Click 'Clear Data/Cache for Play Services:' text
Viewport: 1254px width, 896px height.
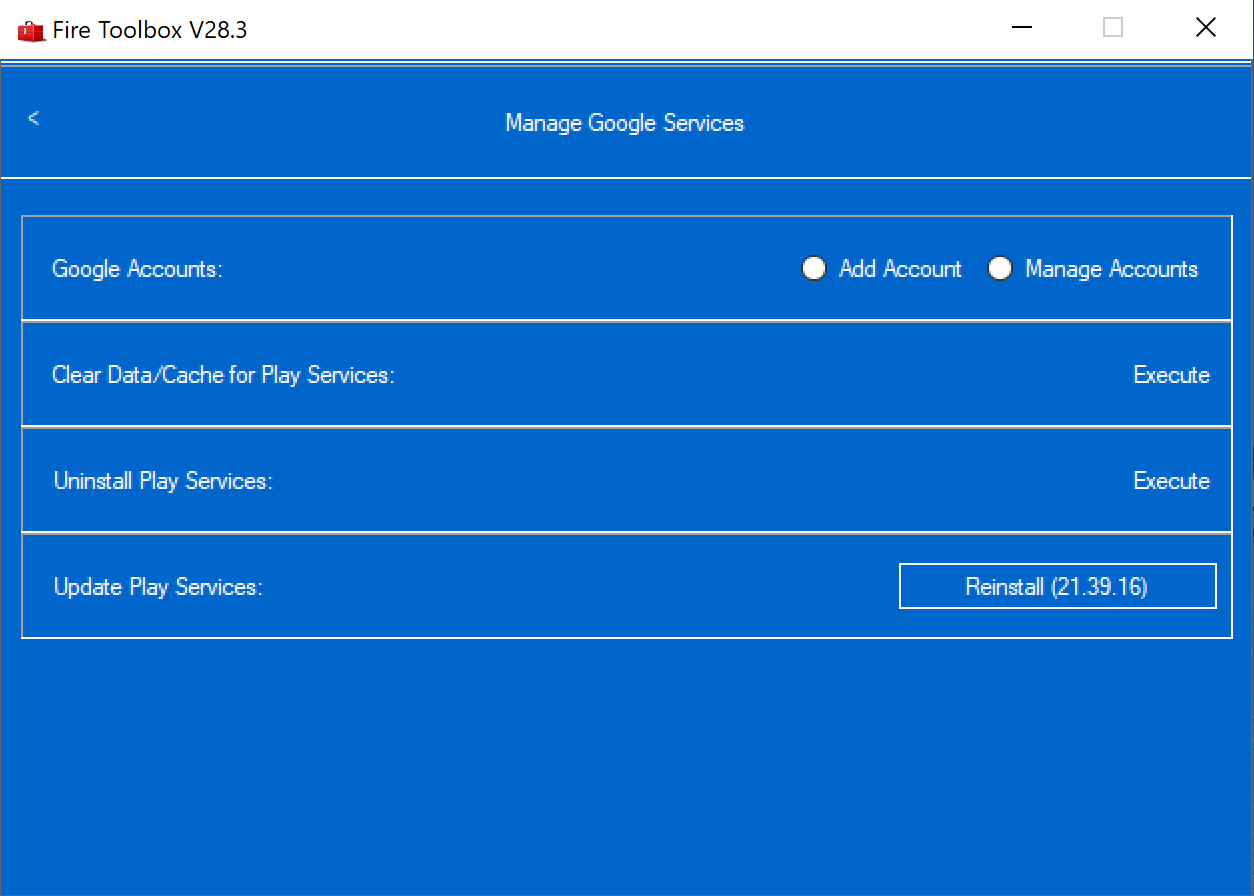pos(223,375)
